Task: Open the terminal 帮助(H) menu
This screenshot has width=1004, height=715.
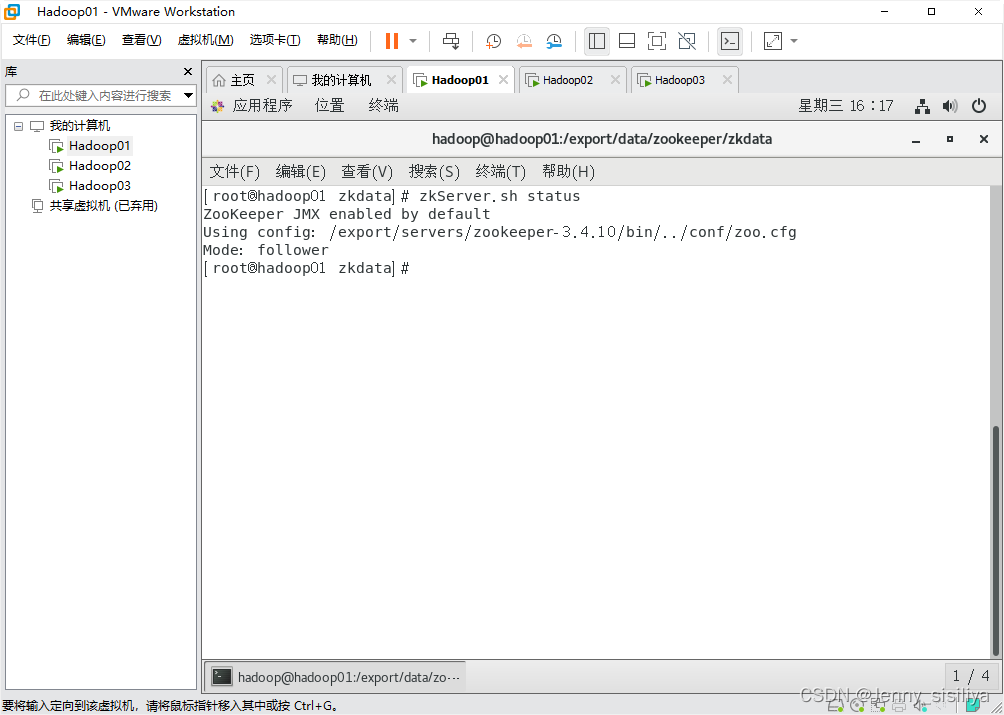Action: click(568, 172)
